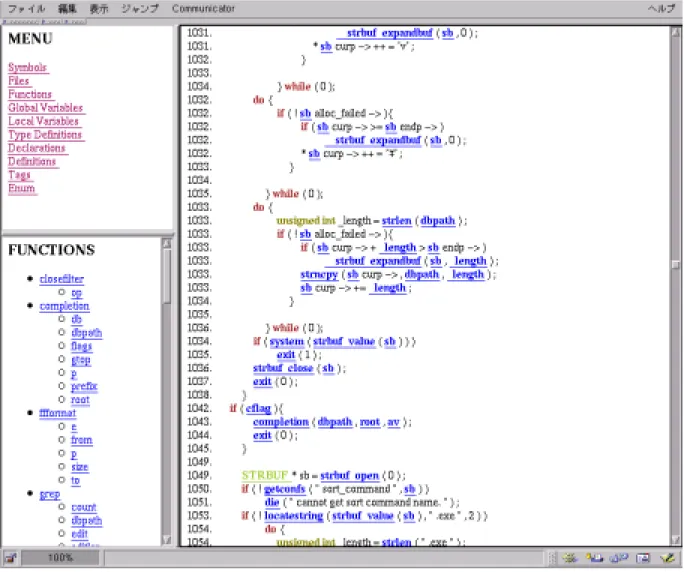Image resolution: width=684 pixels, height=572 pixels.
Task: Click the strncpy link in code
Action: point(319,274)
